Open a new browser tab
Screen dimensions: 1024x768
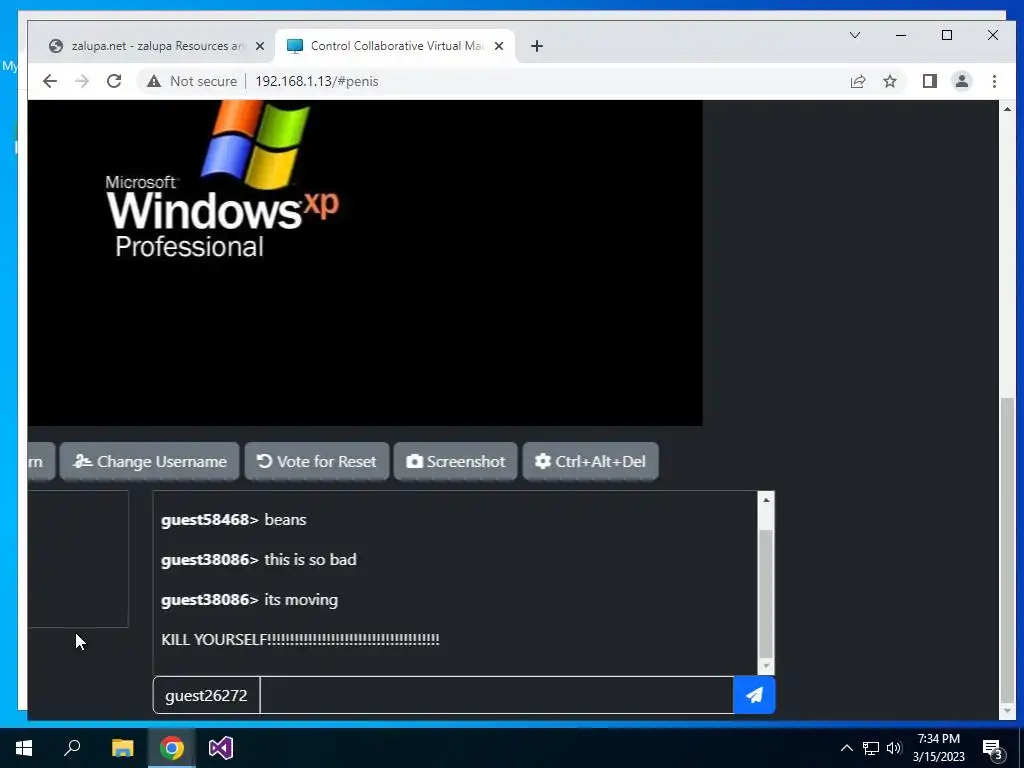[537, 46]
